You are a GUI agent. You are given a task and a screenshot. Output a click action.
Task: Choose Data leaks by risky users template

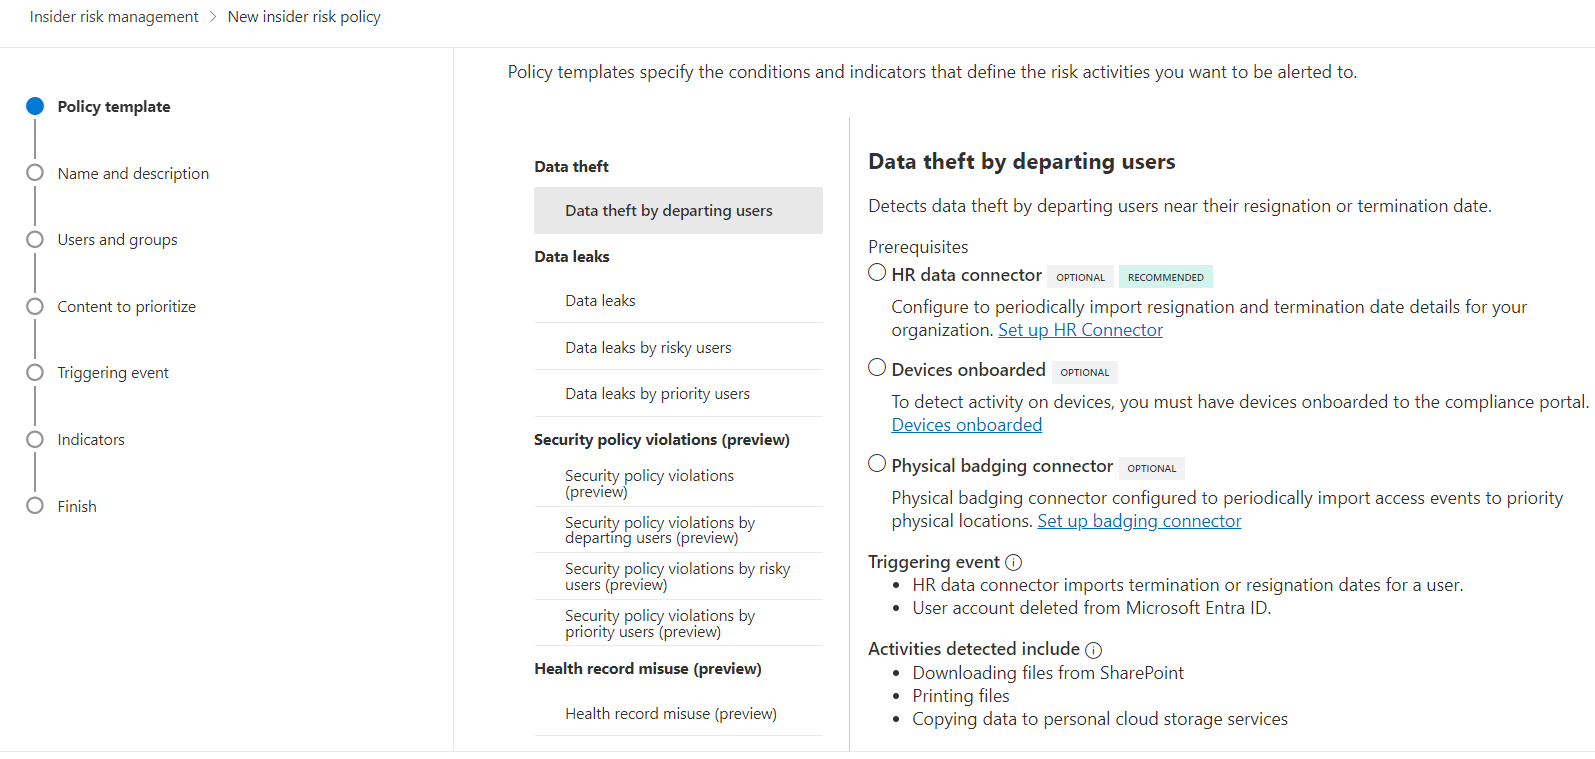pyautogui.click(x=648, y=347)
